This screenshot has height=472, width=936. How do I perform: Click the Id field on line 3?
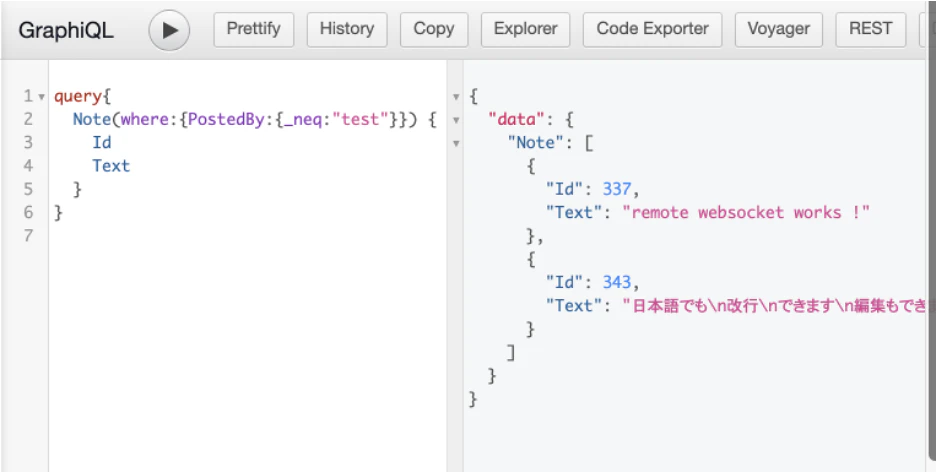click(101, 143)
